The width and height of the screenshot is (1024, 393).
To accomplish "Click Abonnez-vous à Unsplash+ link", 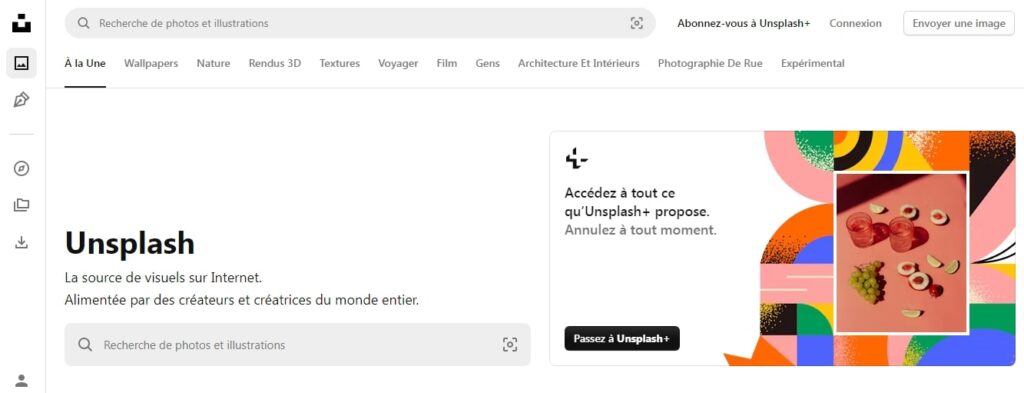I will (x=744, y=24).
